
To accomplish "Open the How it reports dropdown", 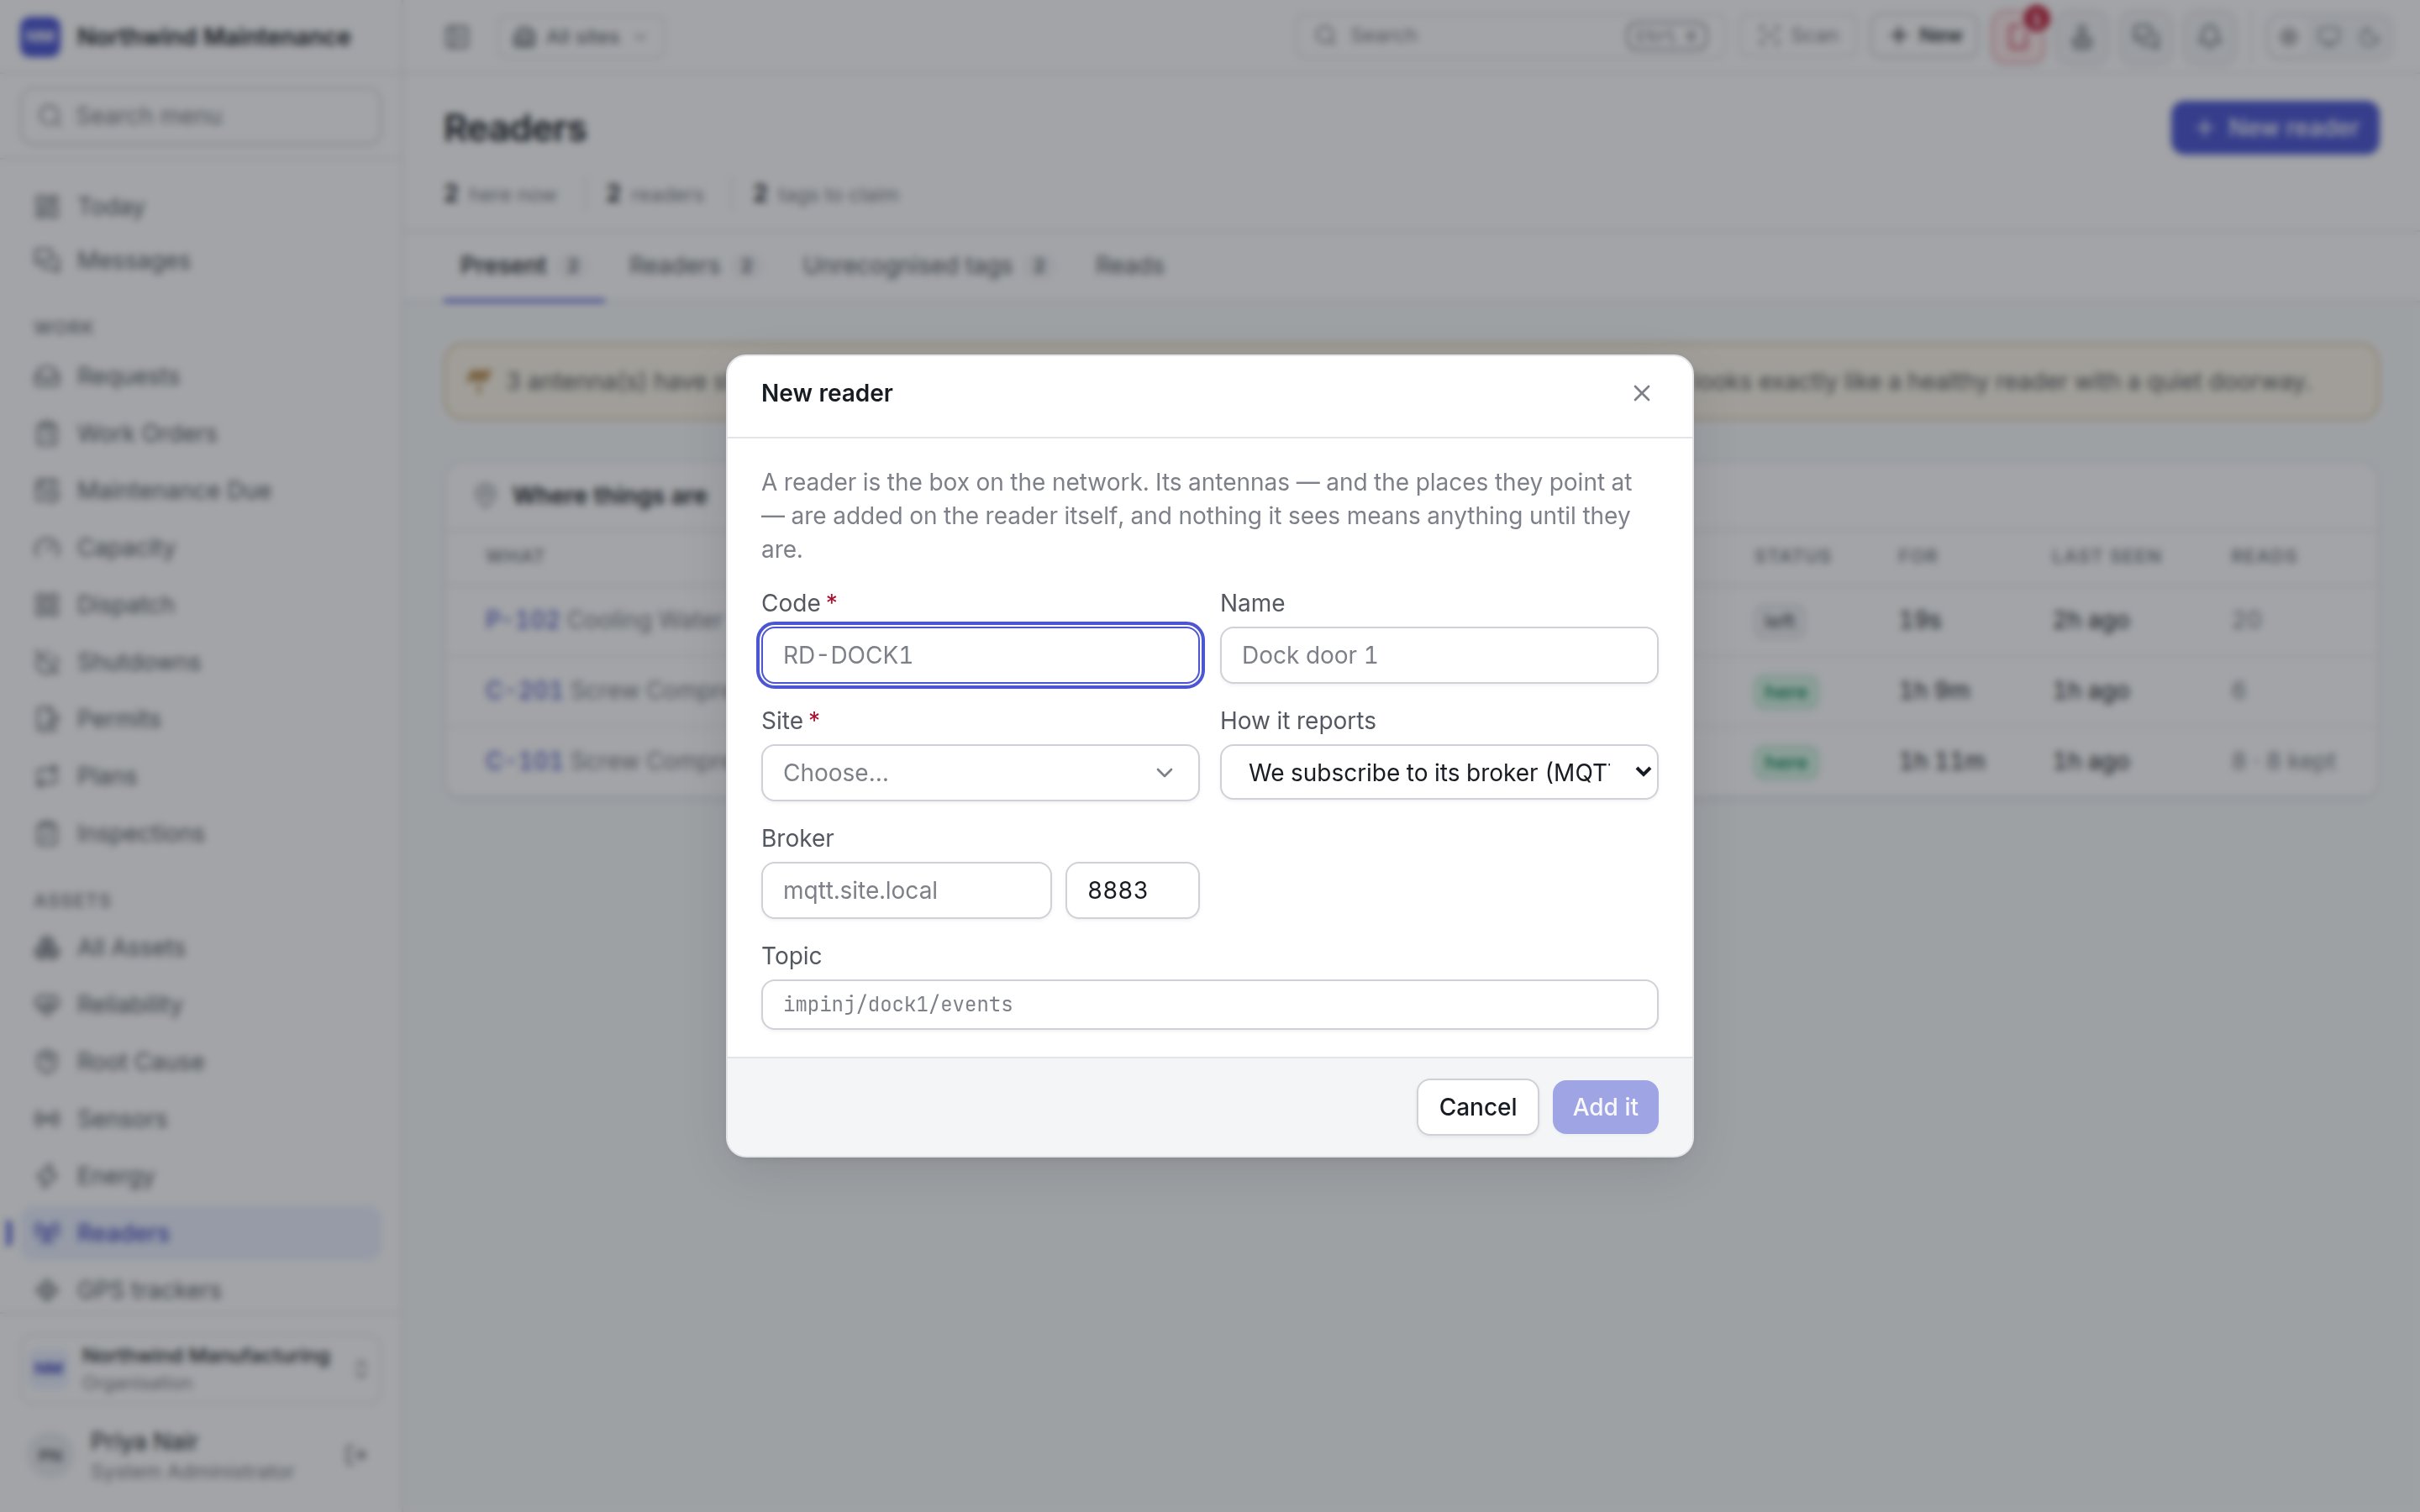I will point(1438,772).
